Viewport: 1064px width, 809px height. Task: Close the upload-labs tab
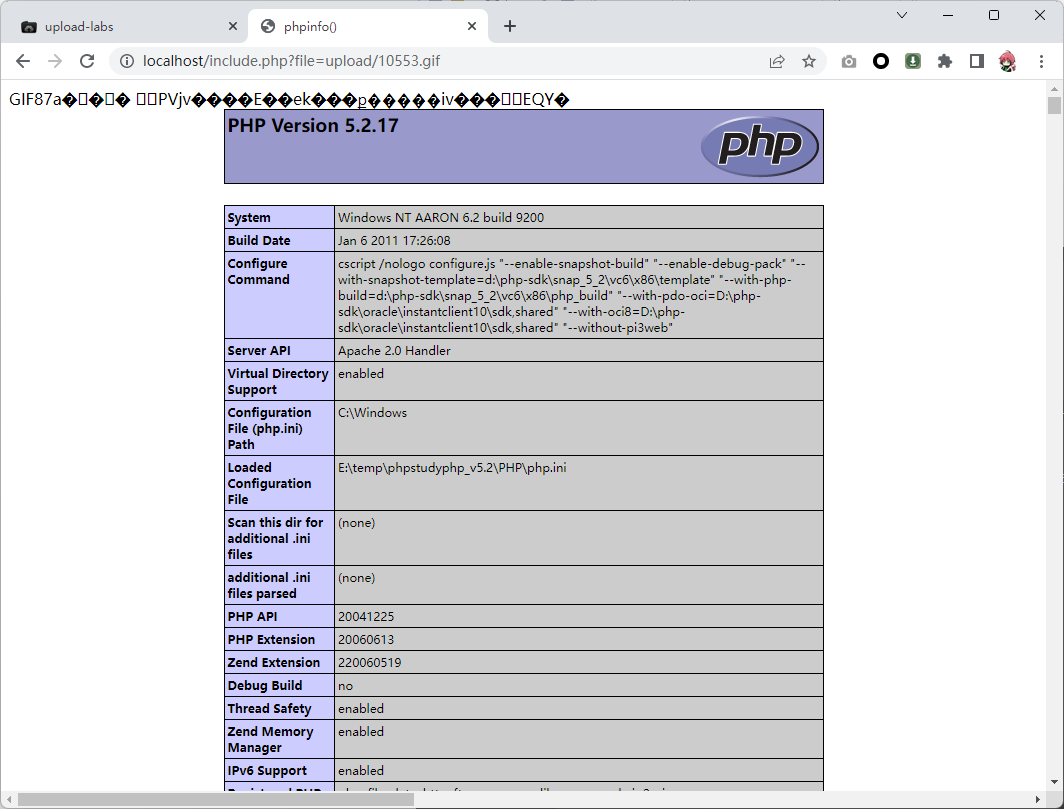pos(234,27)
